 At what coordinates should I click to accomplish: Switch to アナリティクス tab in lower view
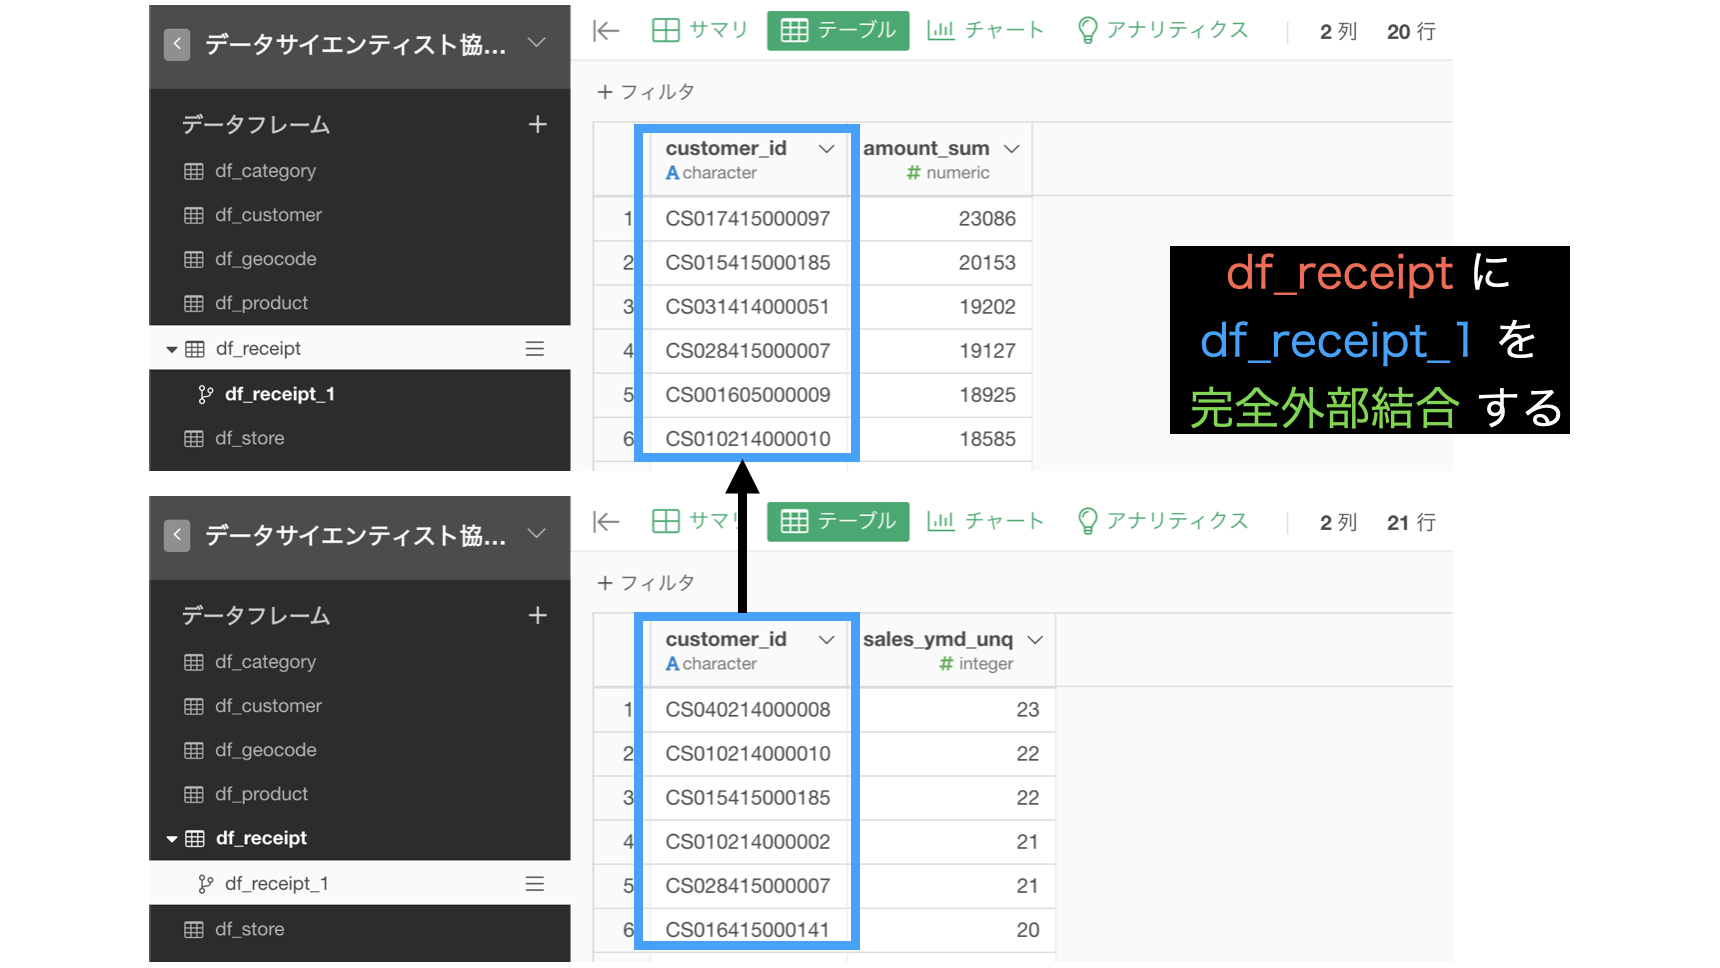pos(1163,521)
